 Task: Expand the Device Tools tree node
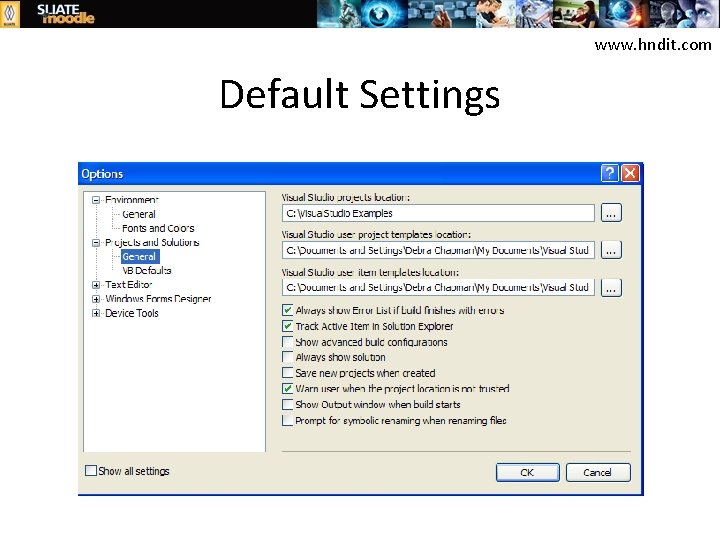click(x=96, y=313)
